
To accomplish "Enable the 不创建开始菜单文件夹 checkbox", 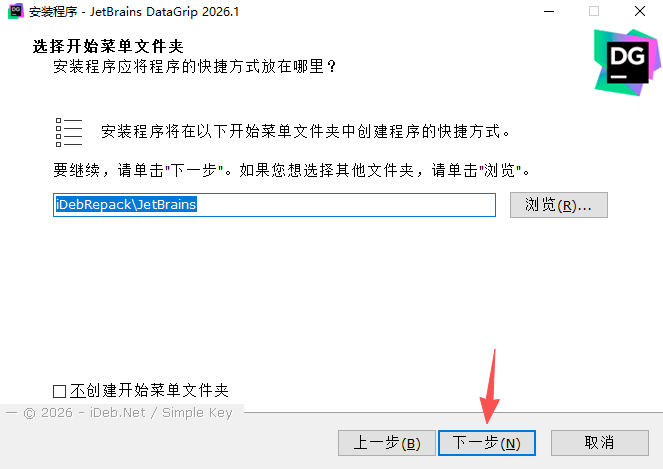I will (x=60, y=391).
